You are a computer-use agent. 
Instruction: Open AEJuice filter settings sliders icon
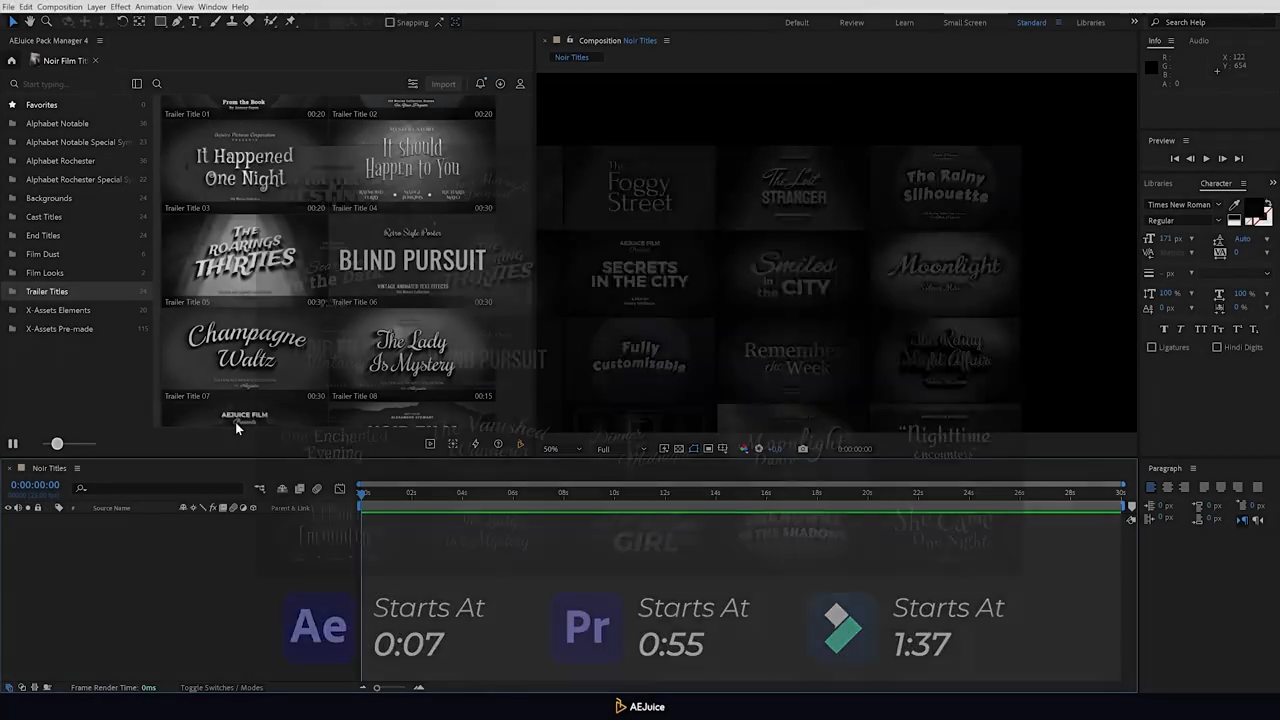(x=412, y=84)
